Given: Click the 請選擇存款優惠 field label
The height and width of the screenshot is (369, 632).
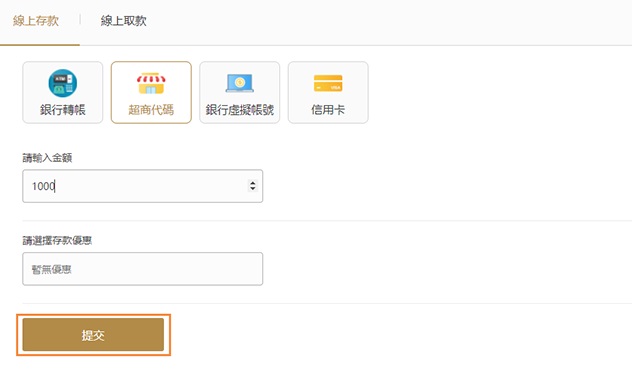Looking at the screenshot, I should tap(57, 241).
